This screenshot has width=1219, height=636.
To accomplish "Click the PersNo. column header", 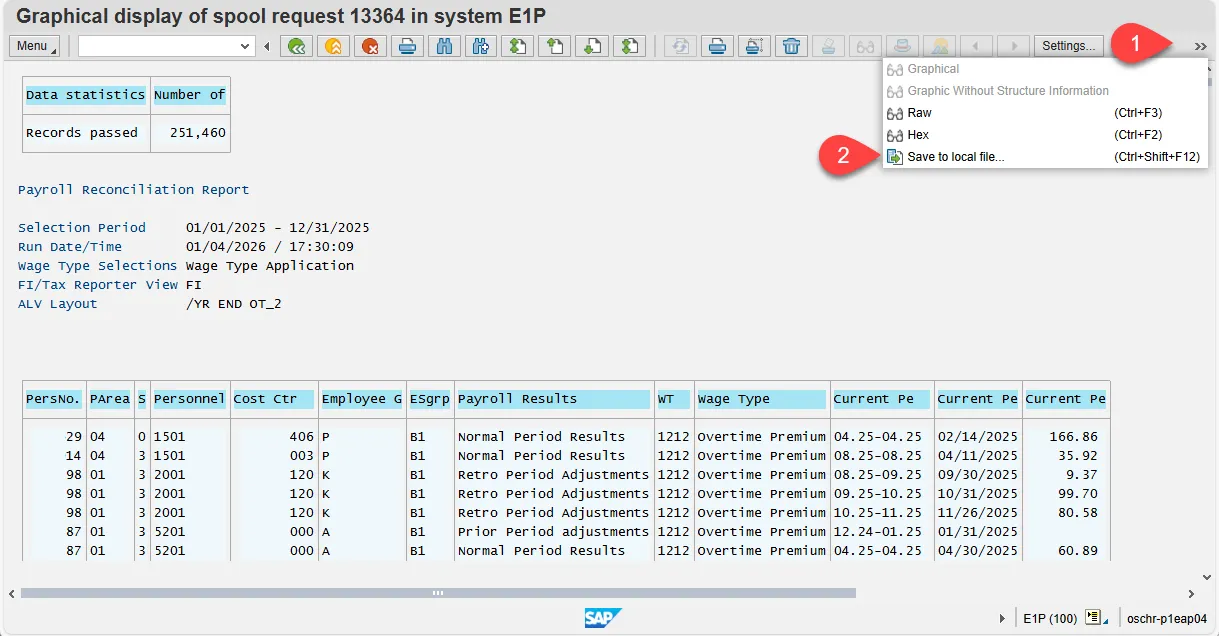I will pyautogui.click(x=53, y=399).
